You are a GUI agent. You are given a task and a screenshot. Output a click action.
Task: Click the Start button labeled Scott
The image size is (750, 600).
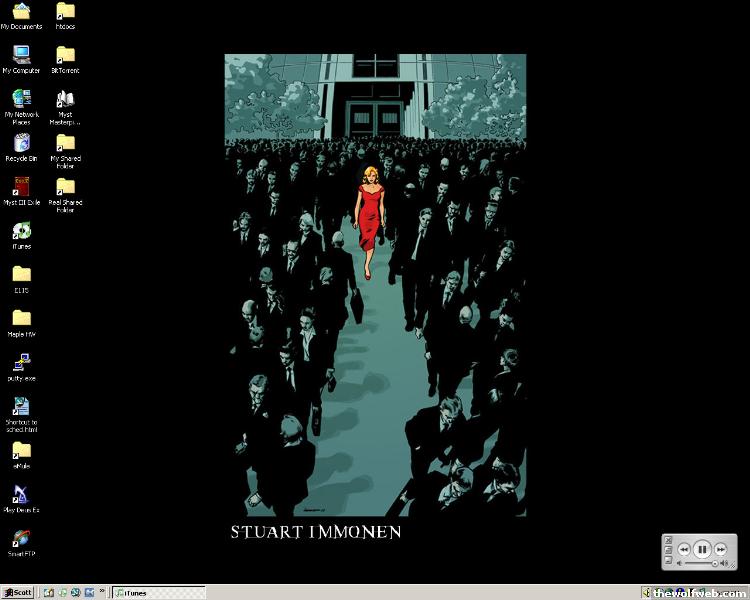point(18,592)
